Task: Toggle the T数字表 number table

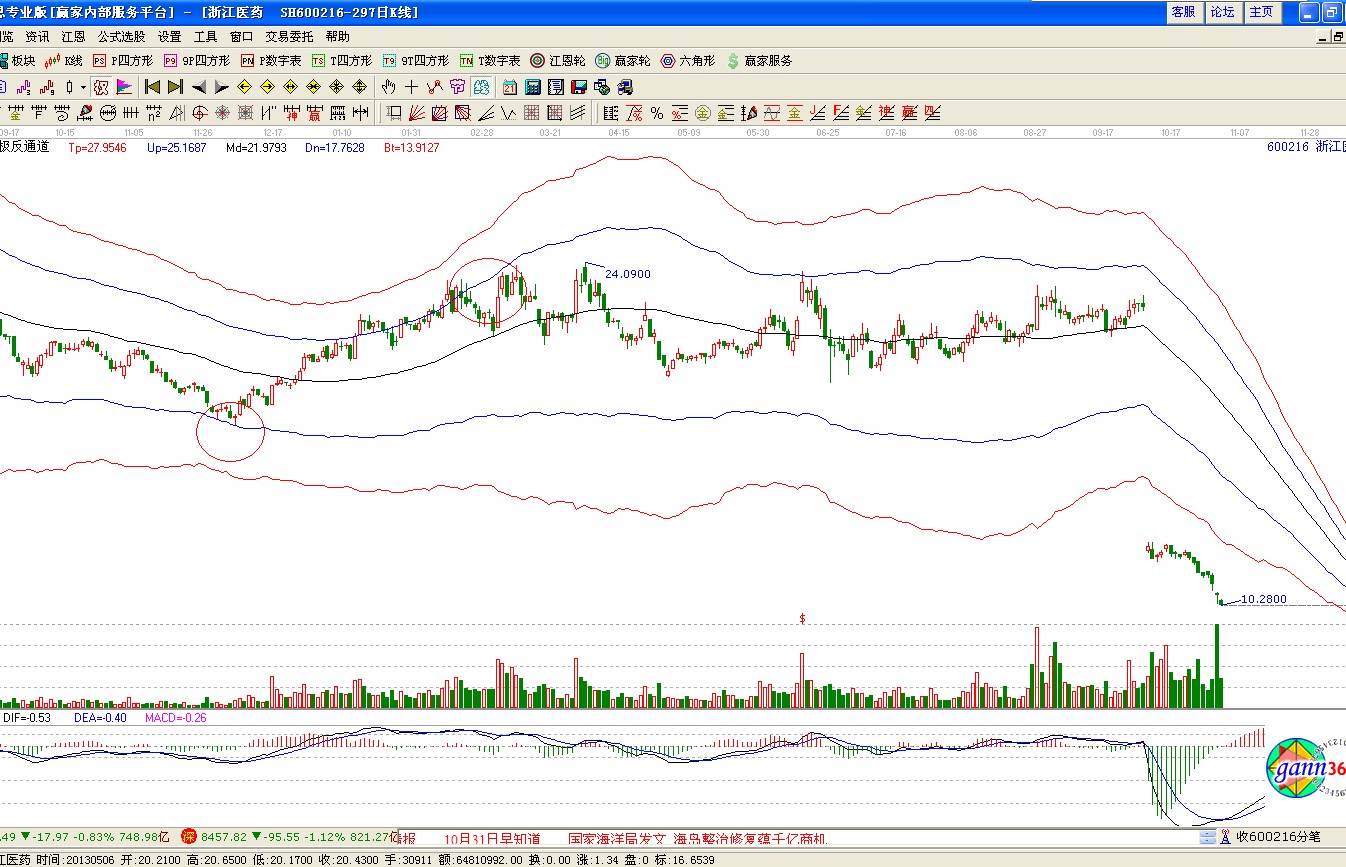Action: [x=491, y=61]
